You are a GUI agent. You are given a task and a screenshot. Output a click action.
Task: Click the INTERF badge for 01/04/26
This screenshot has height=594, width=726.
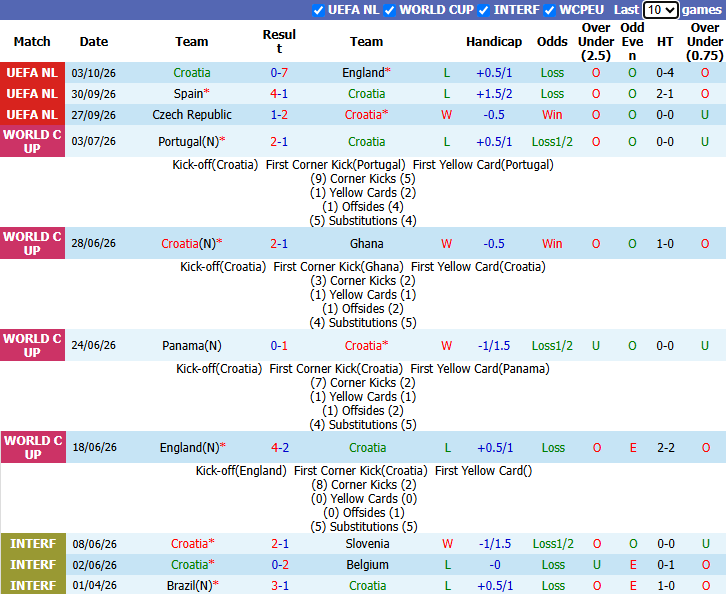[33, 585]
